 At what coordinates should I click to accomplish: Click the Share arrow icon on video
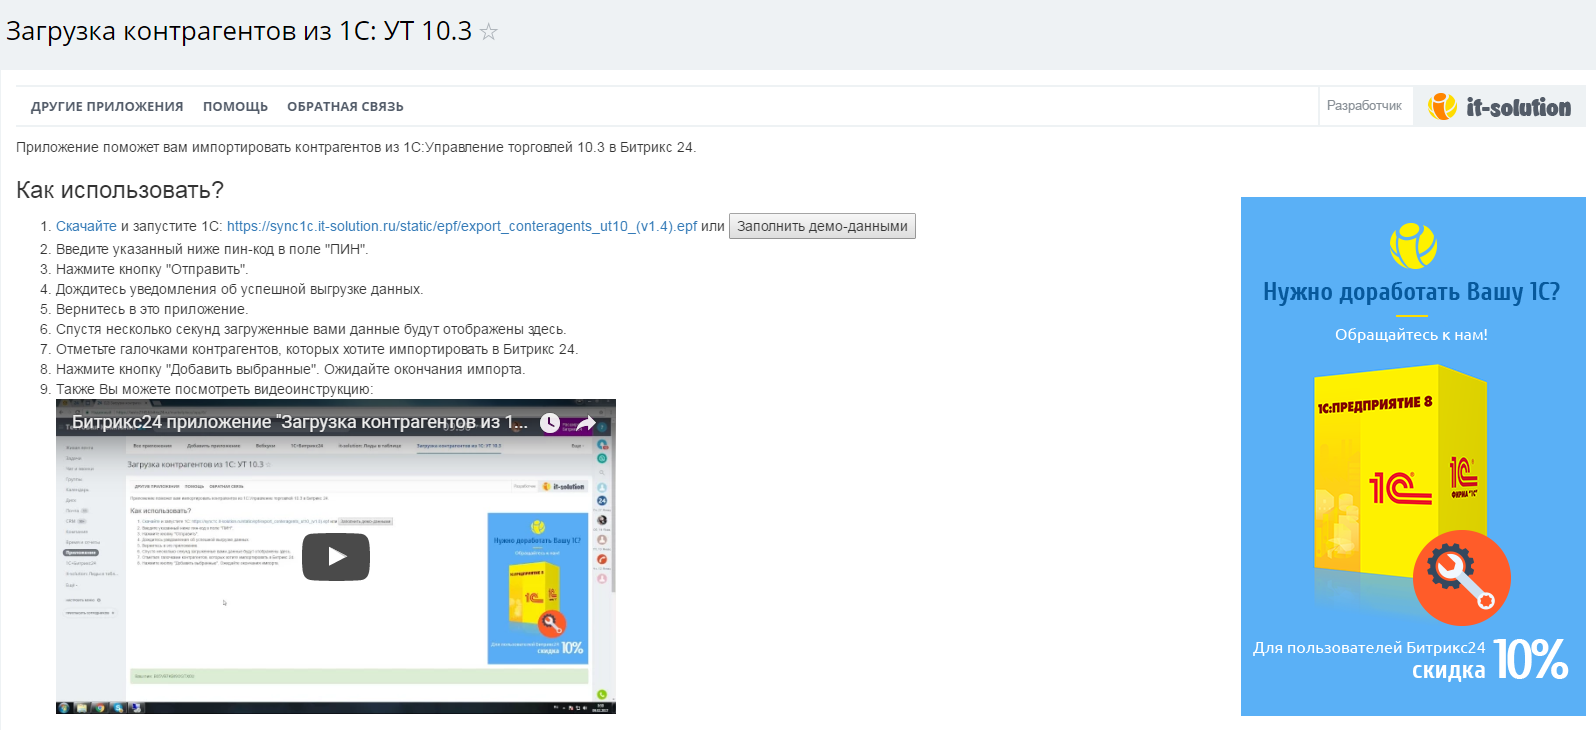[x=586, y=423]
